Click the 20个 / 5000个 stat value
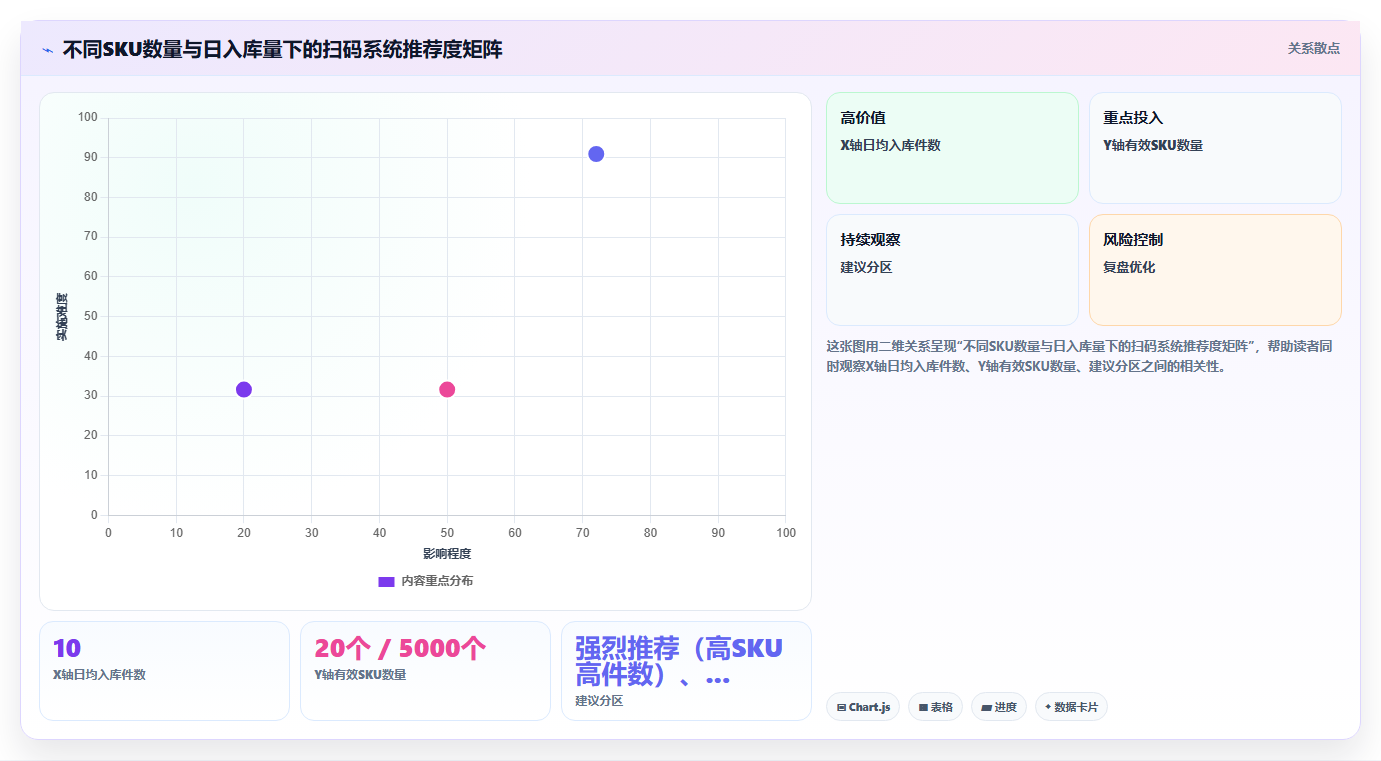This screenshot has height=761, width=1381. pyautogui.click(x=400, y=649)
